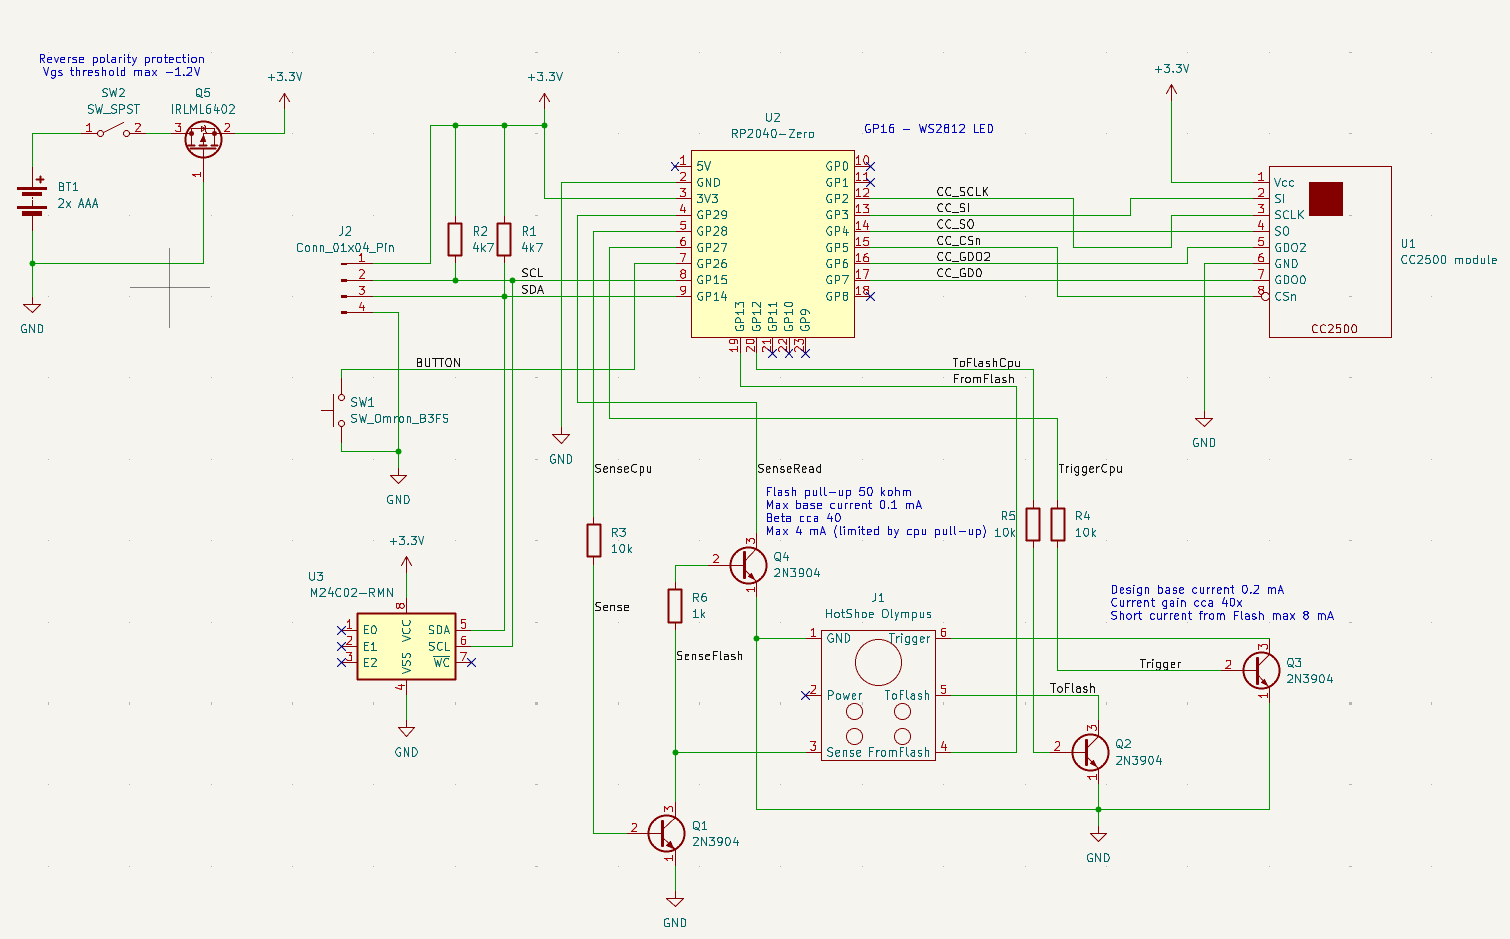Click the "Design base current 0.2 mA" note
Viewport: 1510px width, 939px height.
1197,590
